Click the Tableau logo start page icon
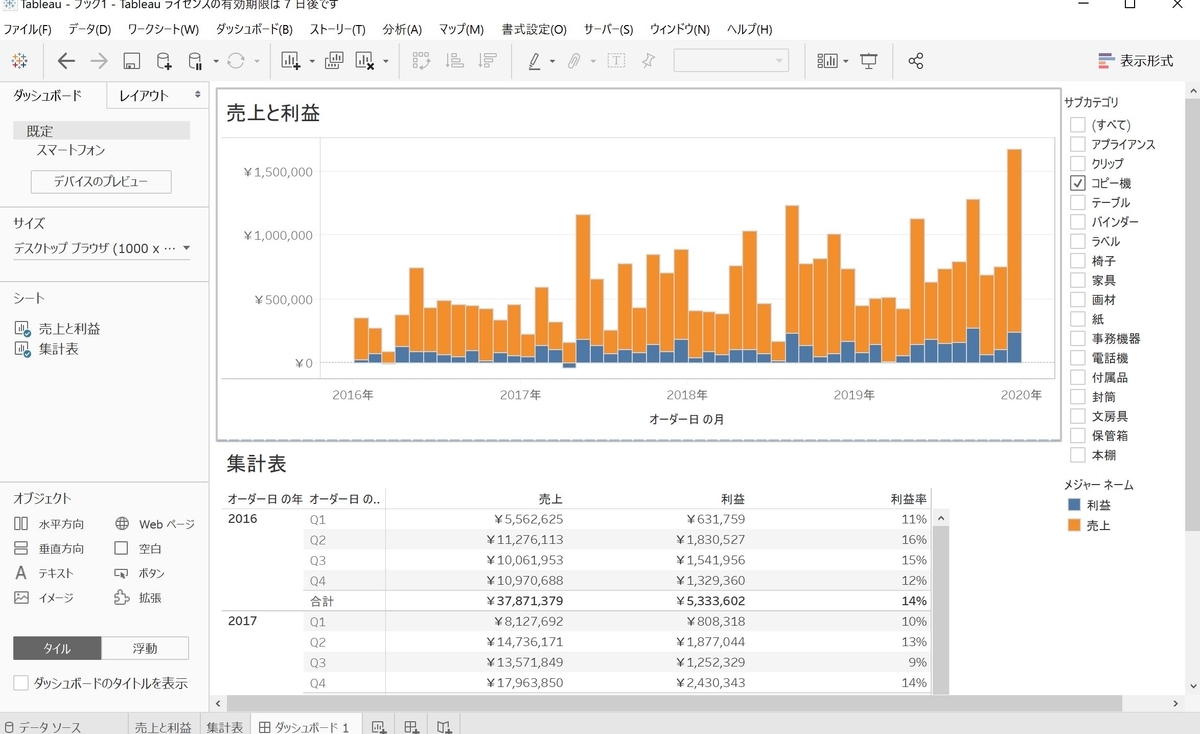This screenshot has height=734, width=1200. pos(19,61)
